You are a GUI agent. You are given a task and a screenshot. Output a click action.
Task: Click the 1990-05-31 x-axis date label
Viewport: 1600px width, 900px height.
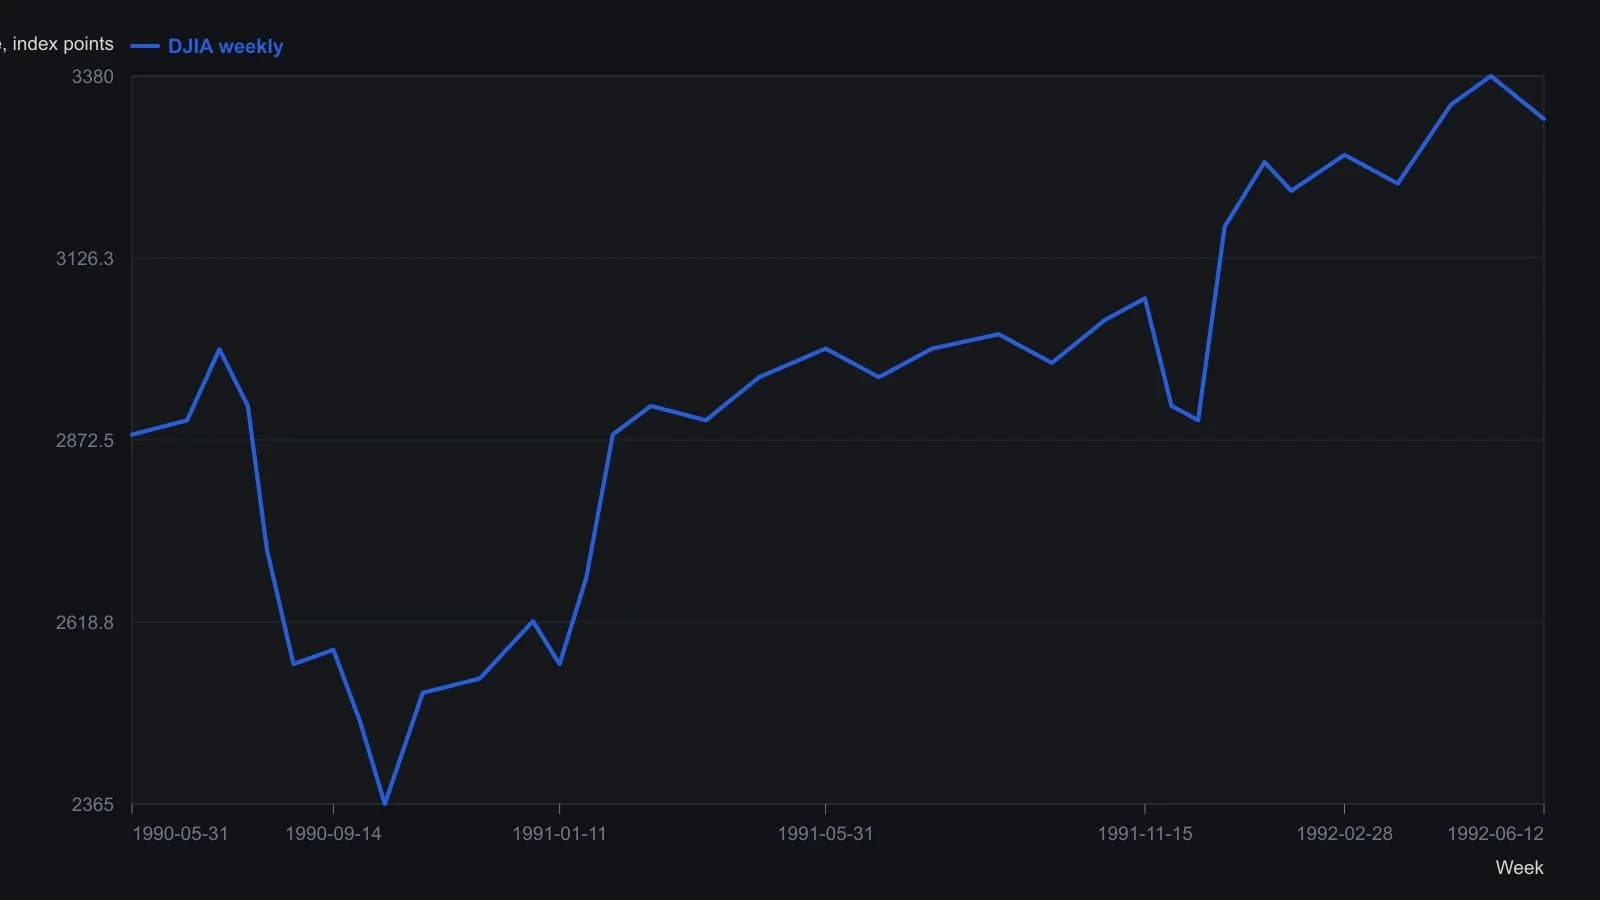point(180,834)
